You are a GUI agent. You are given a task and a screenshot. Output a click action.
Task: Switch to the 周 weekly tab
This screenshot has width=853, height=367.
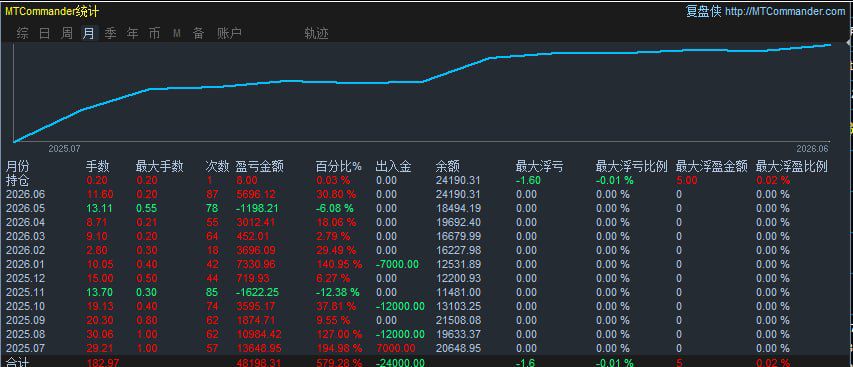[x=67, y=34]
